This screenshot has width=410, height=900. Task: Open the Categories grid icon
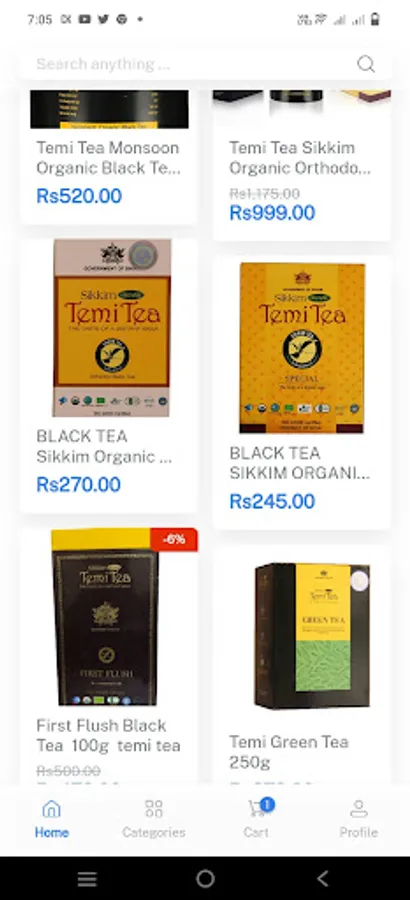coord(154,809)
